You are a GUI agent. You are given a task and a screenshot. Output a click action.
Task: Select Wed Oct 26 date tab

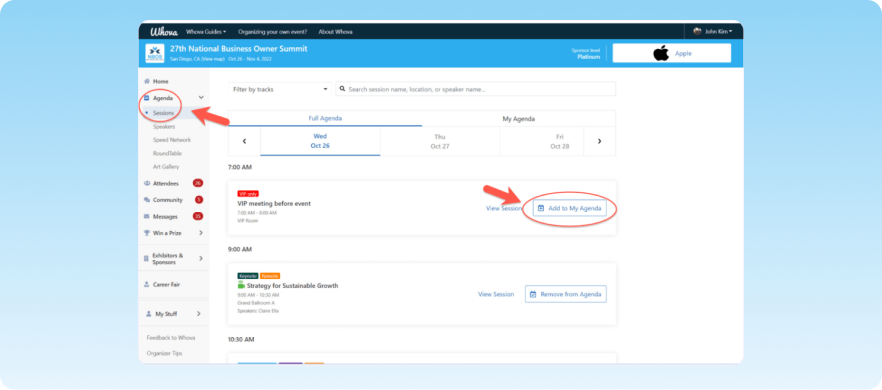coord(320,141)
